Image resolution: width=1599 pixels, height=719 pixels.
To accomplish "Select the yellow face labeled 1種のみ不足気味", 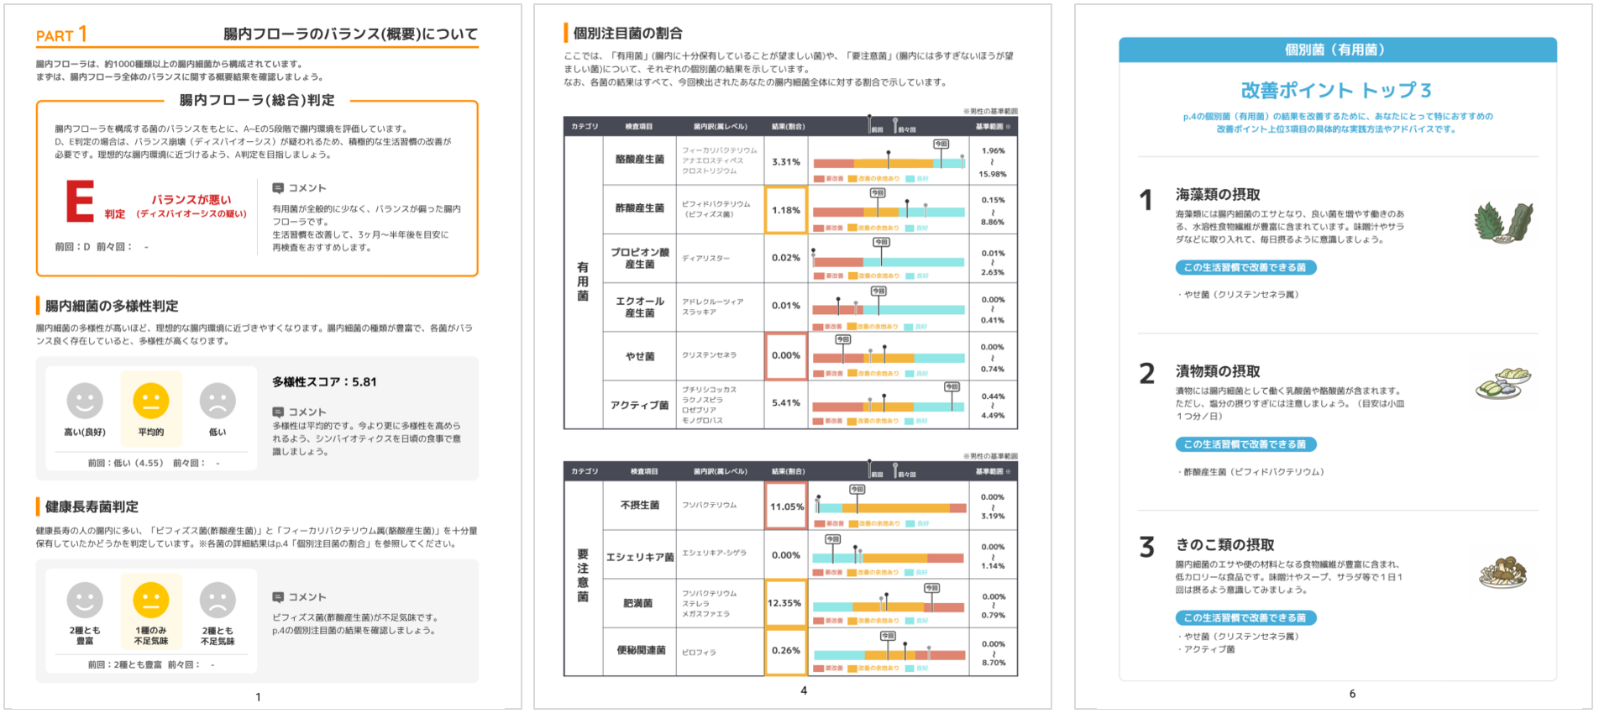I will (151, 600).
